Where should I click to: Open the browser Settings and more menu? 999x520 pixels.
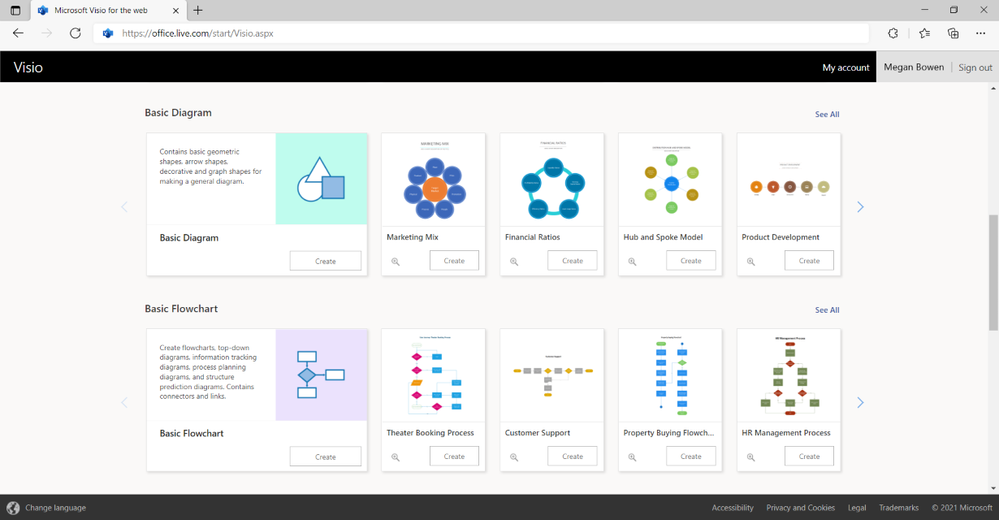(981, 33)
